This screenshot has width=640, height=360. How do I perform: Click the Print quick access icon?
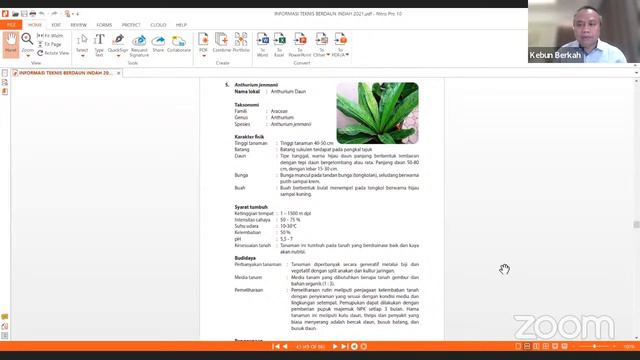click(x=33, y=14)
